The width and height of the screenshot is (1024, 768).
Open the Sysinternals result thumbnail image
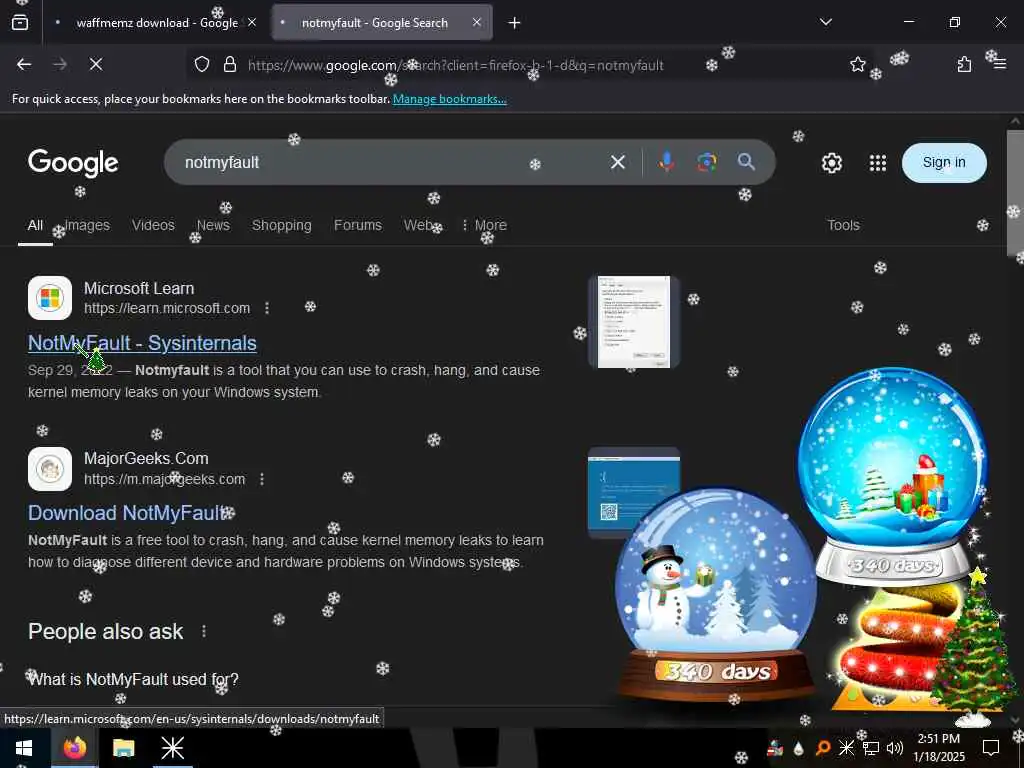tap(634, 322)
